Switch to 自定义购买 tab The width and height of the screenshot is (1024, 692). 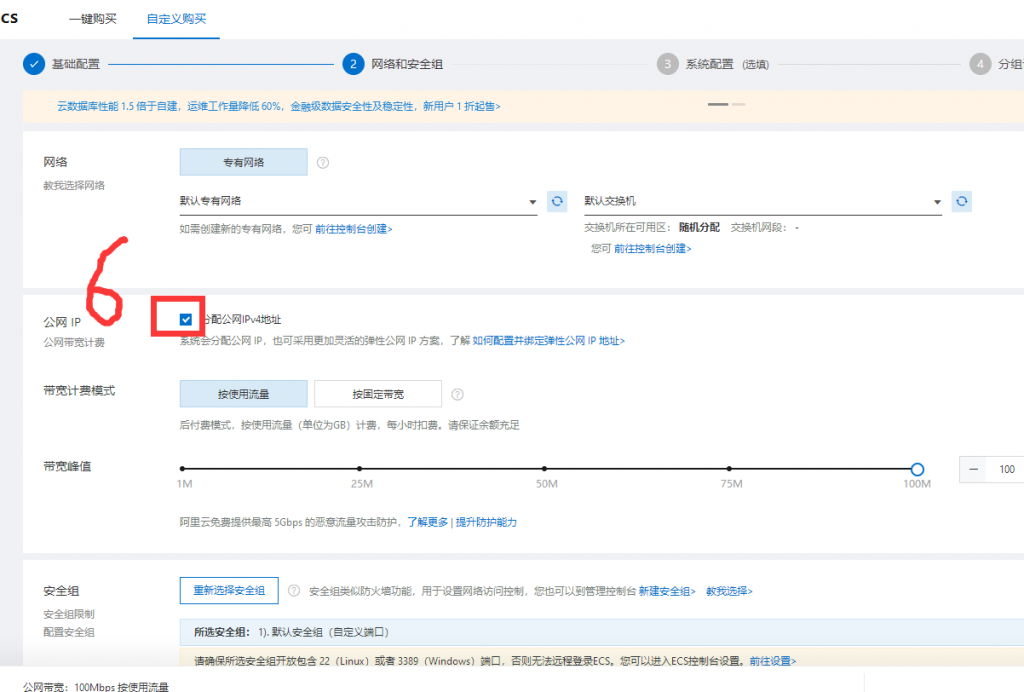pyautogui.click(x=176, y=20)
